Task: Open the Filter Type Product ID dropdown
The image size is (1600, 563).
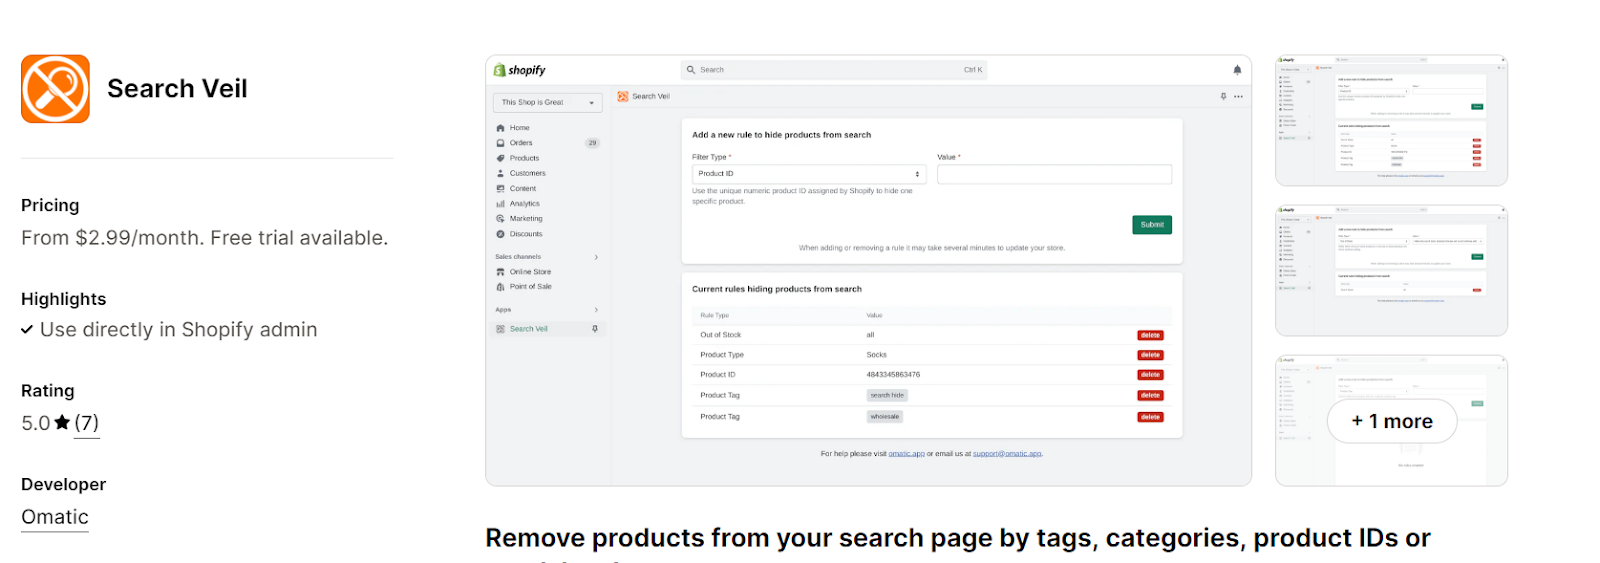Action: point(809,174)
